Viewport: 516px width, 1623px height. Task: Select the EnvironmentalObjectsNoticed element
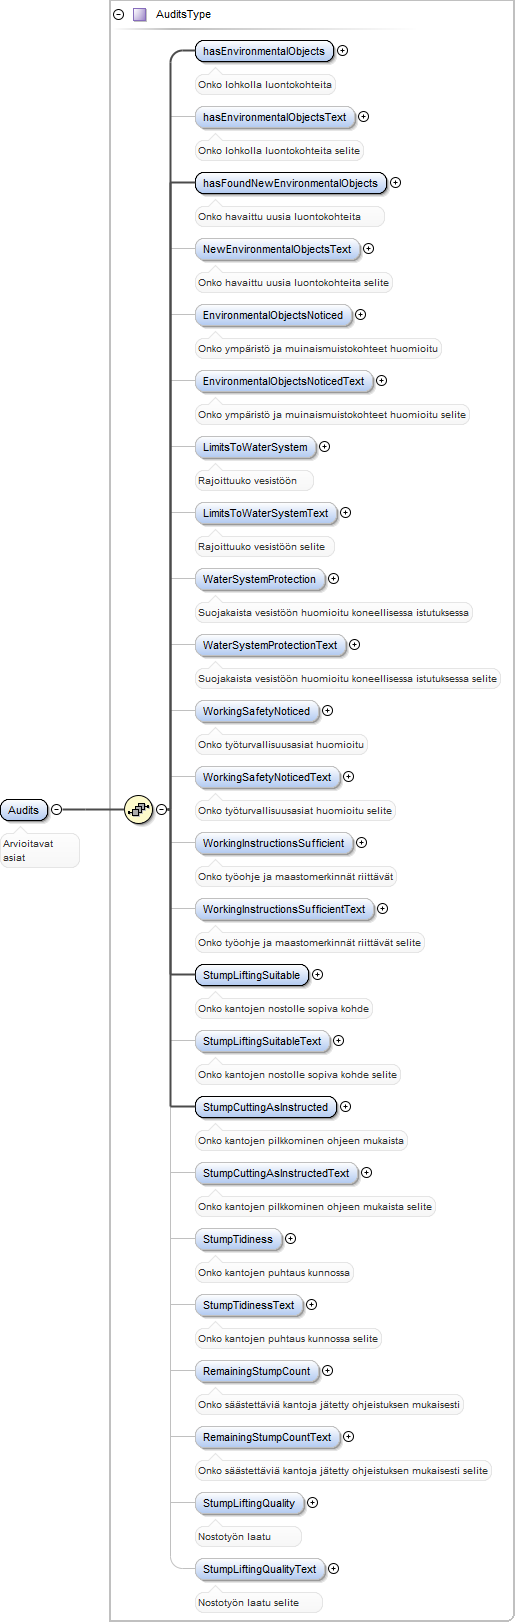(273, 315)
